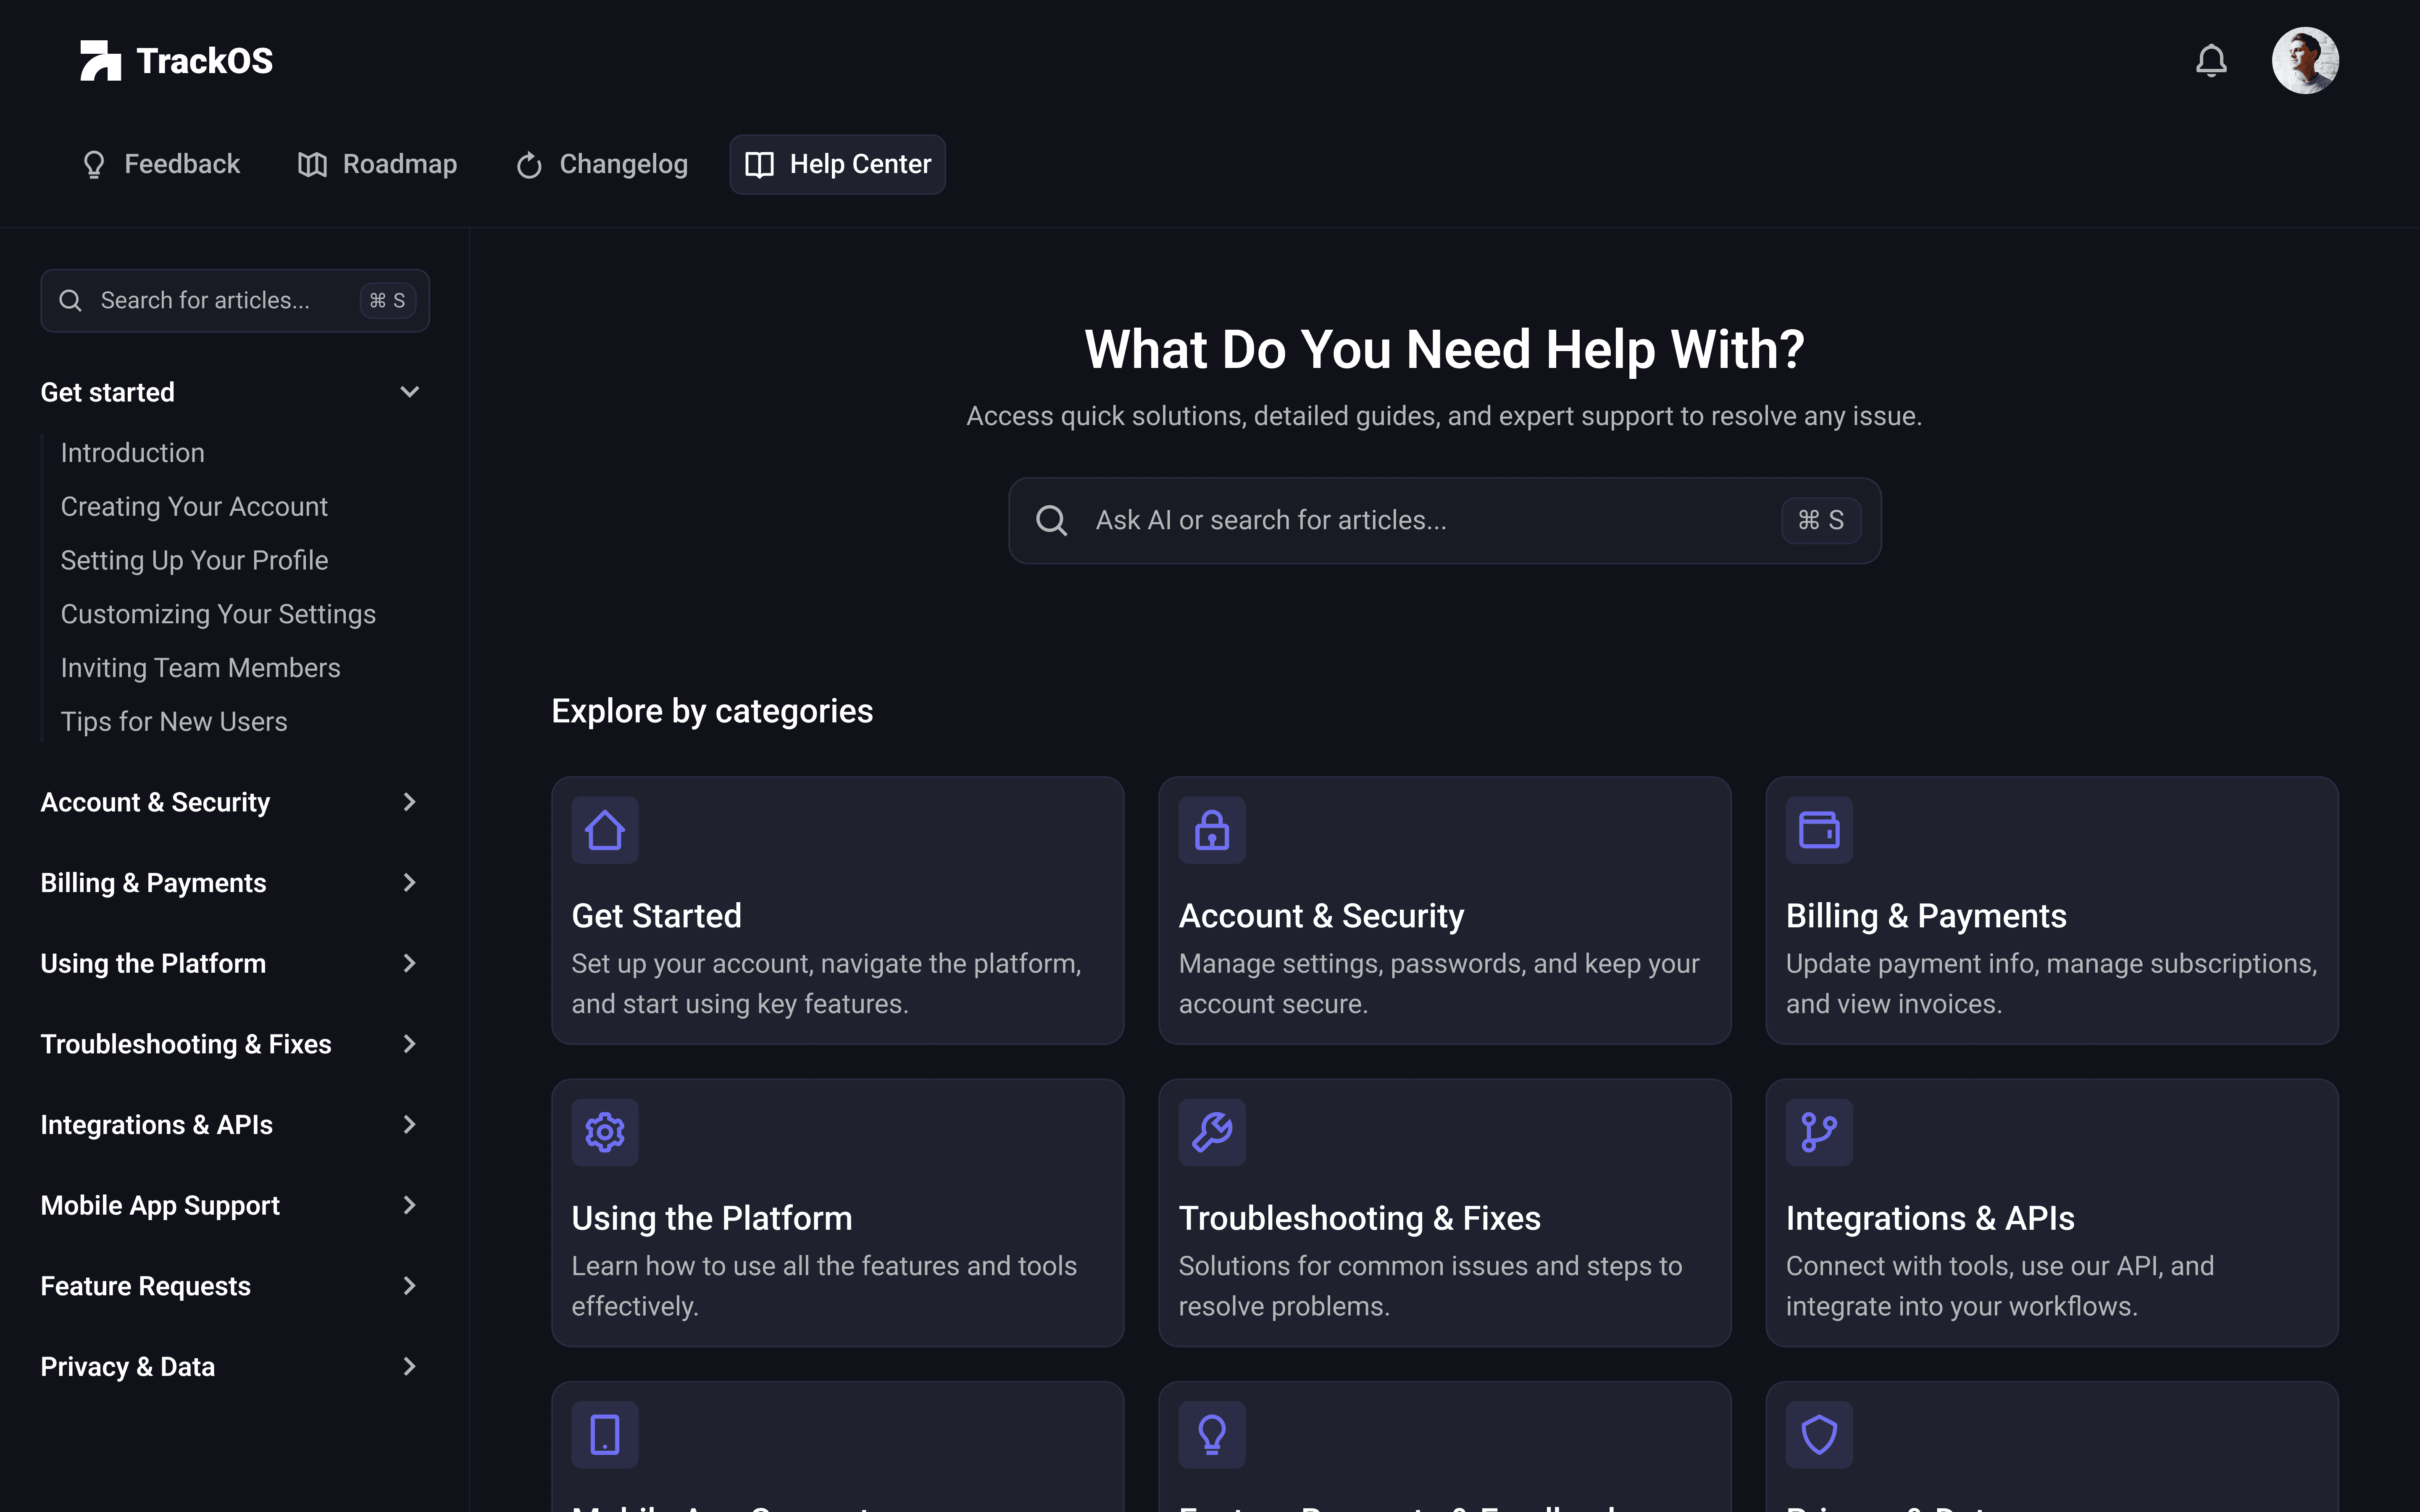Image resolution: width=2420 pixels, height=1512 pixels.
Task: Click the Feedback lightbulb icon
Action: [x=94, y=165]
